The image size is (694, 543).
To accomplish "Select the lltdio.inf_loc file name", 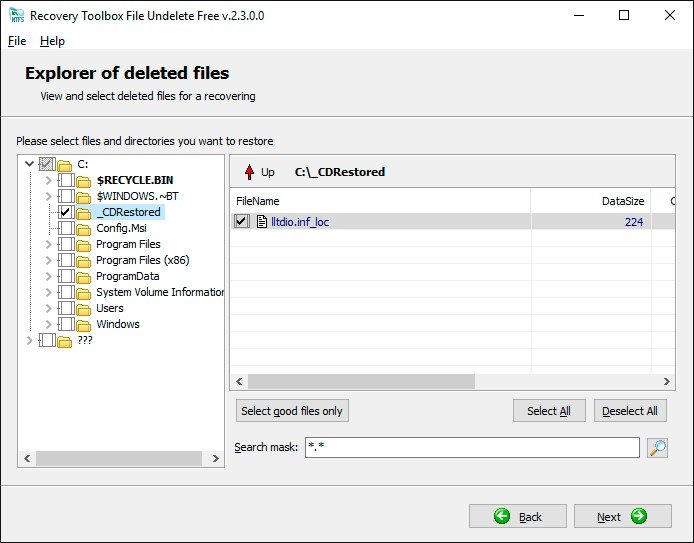I will tap(300, 222).
